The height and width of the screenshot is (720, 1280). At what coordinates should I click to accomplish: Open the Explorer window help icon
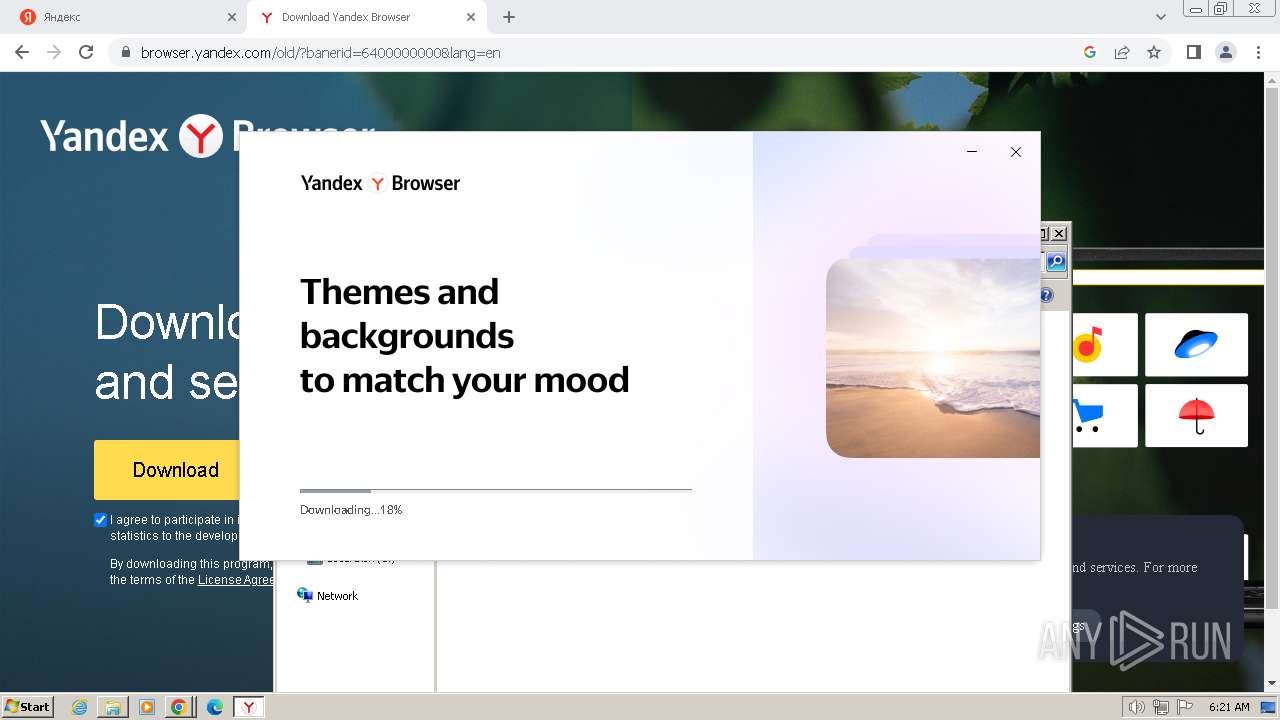(1047, 295)
